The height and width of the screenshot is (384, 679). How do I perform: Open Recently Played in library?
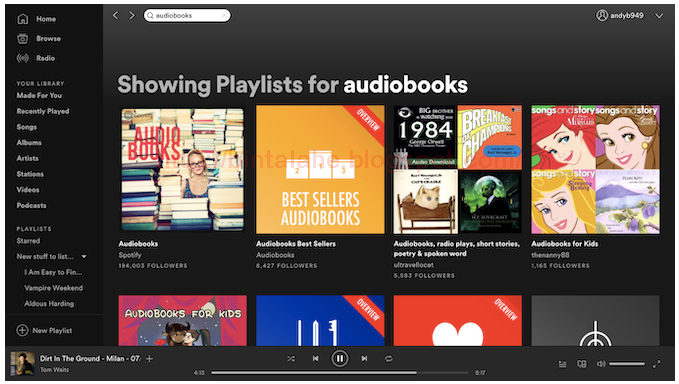point(43,111)
